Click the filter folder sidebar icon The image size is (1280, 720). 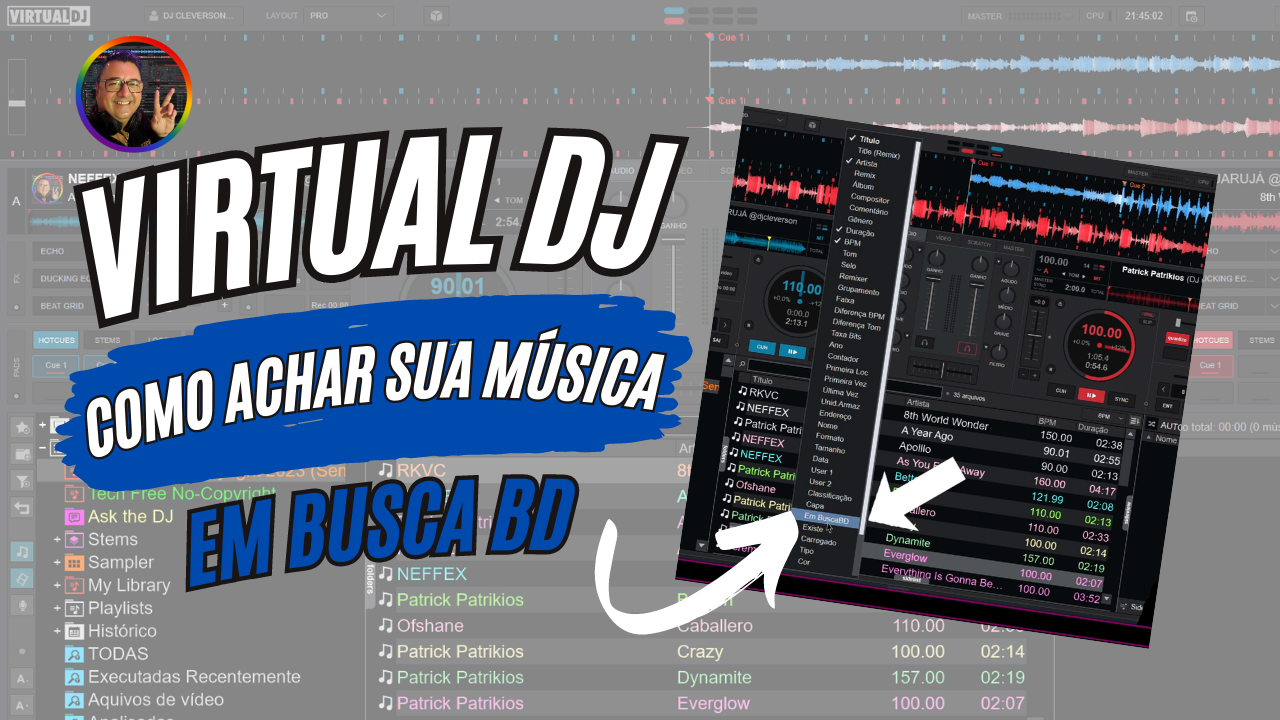(21, 481)
